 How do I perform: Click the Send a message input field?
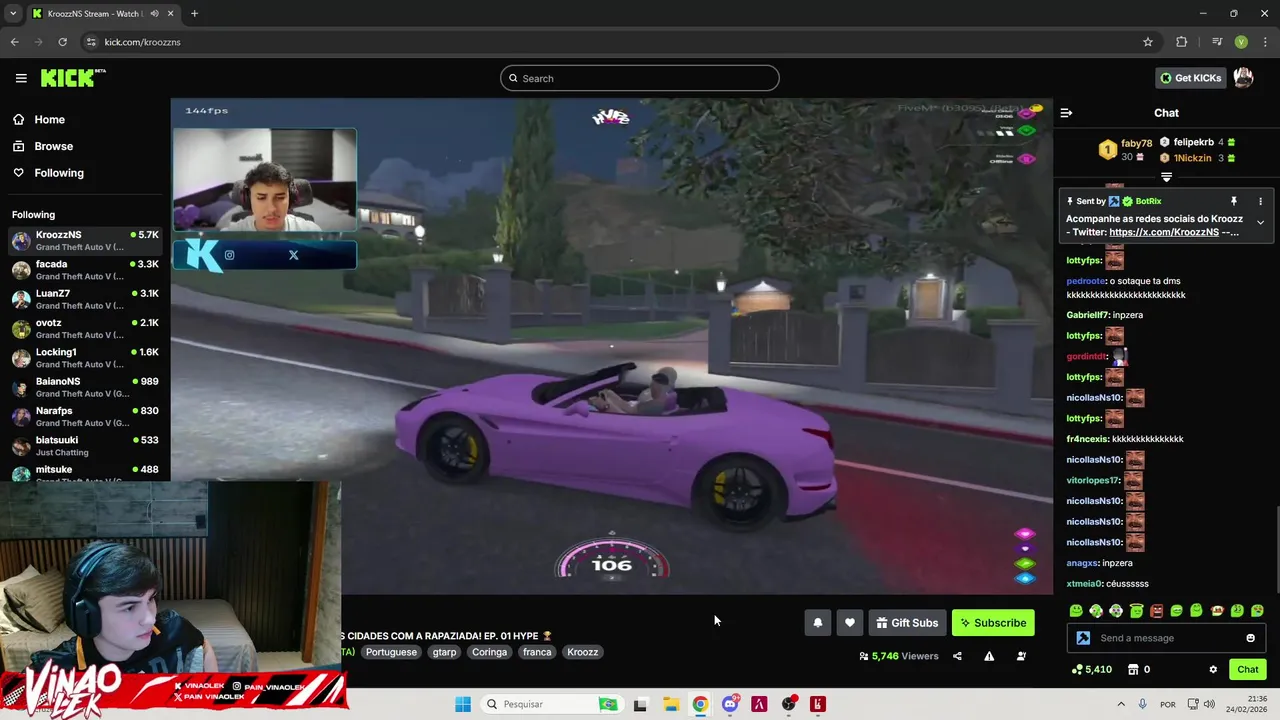[1165, 638]
